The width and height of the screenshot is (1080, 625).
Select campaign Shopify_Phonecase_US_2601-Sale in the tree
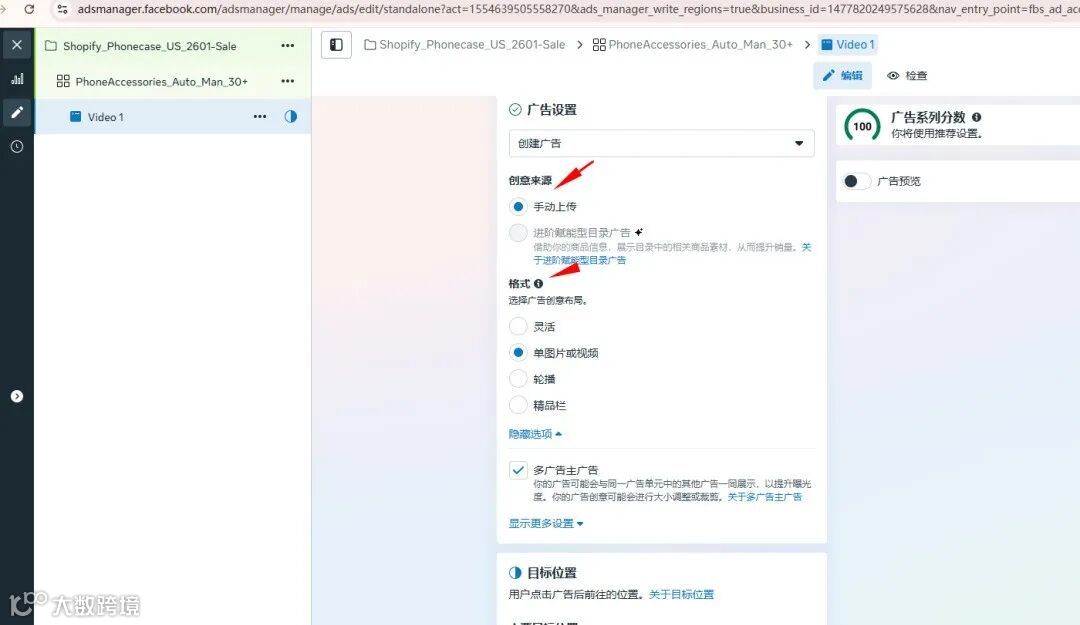149,46
